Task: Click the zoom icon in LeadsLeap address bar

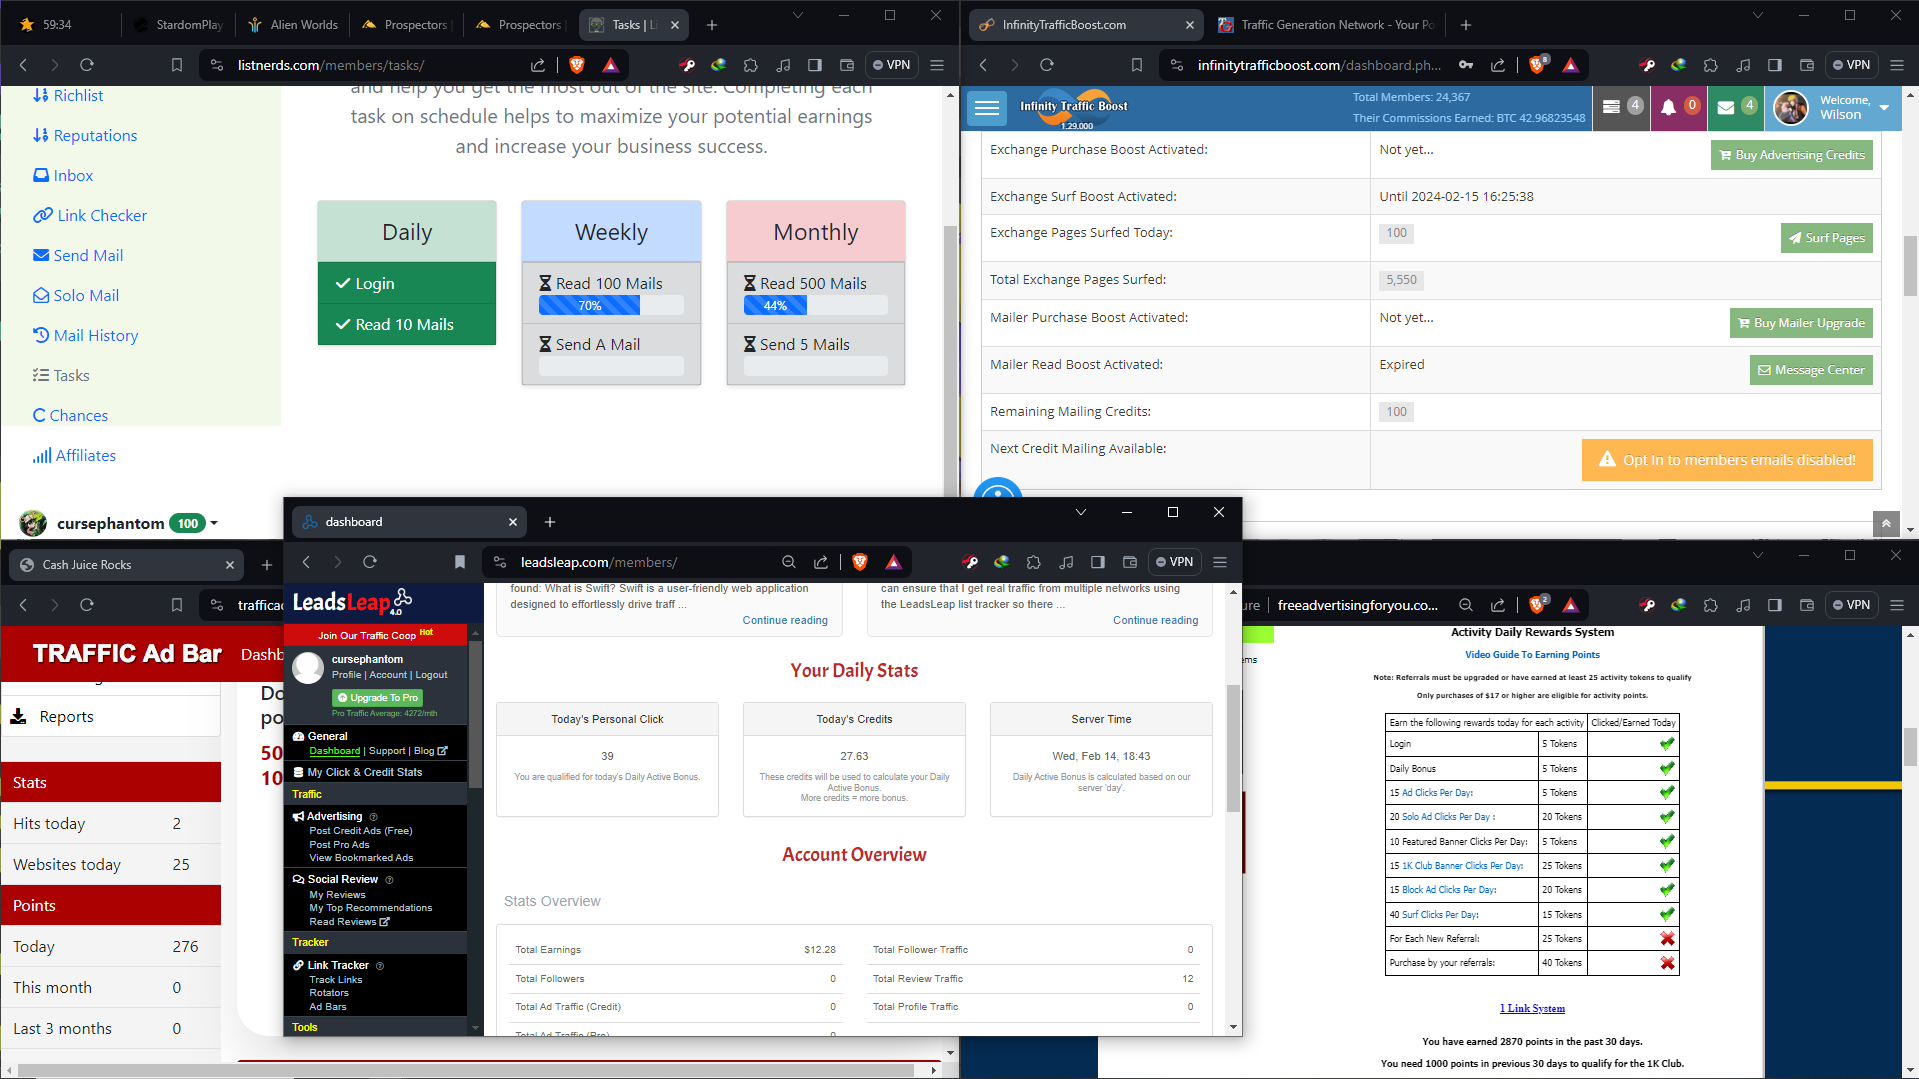Action: pos(788,562)
